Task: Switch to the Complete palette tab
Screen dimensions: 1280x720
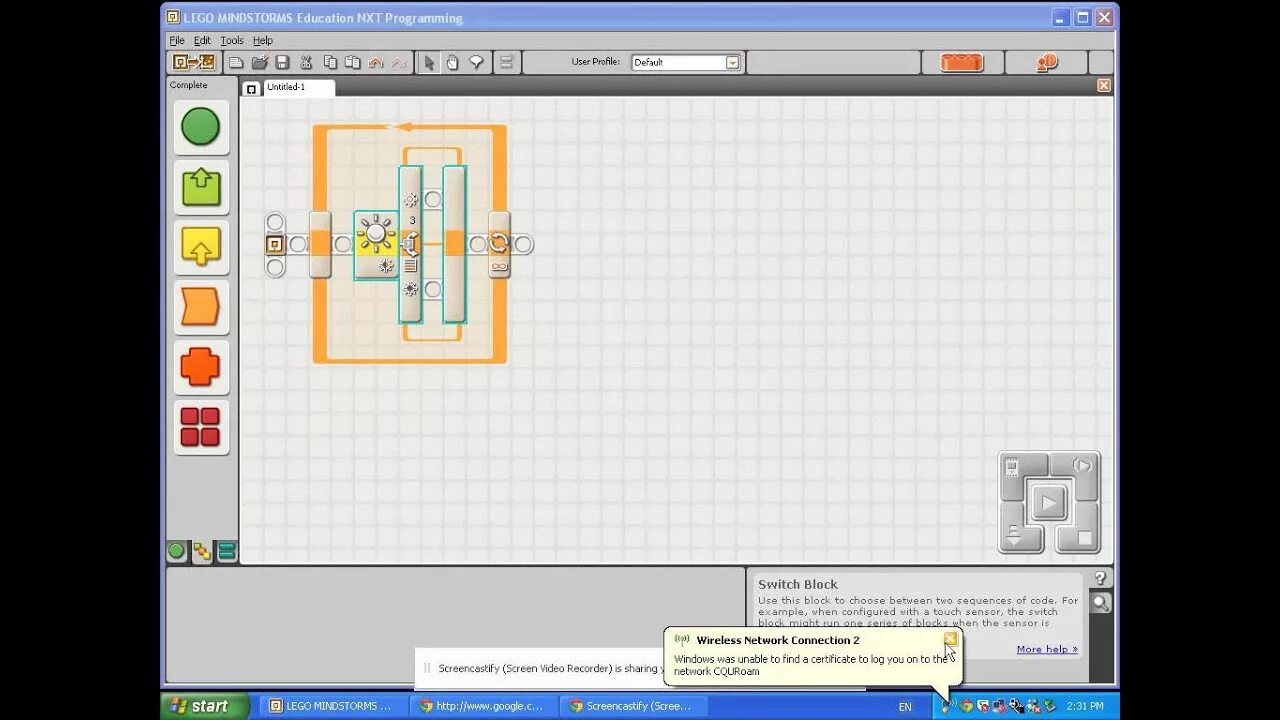Action: click(202, 551)
